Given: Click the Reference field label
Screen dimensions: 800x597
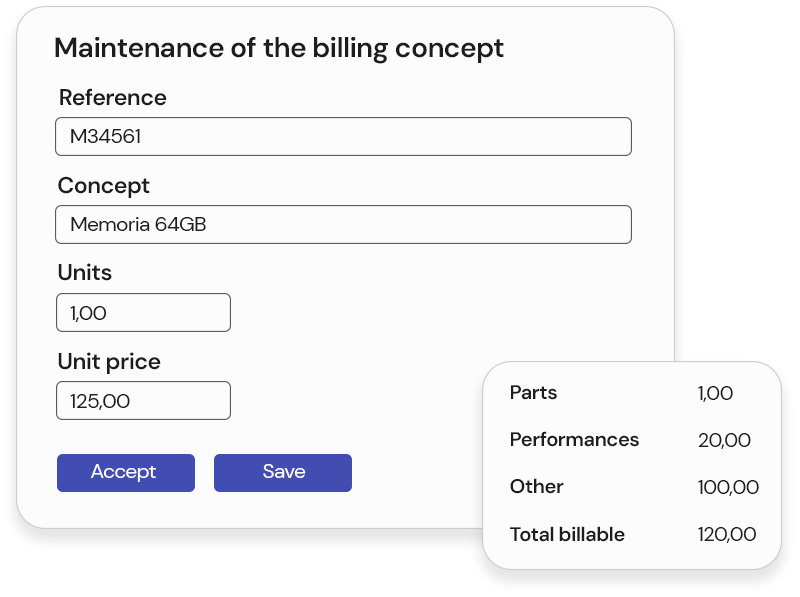Looking at the screenshot, I should click(x=112, y=98).
